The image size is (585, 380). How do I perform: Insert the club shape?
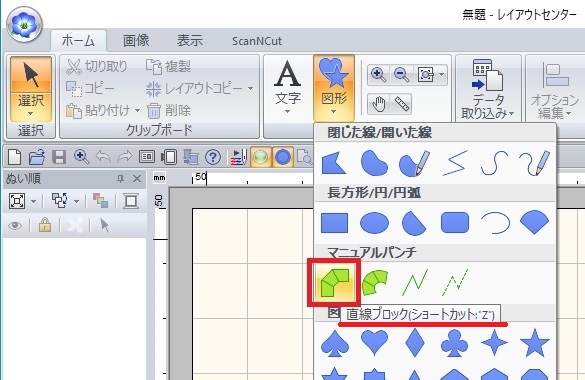pyautogui.click(x=454, y=342)
